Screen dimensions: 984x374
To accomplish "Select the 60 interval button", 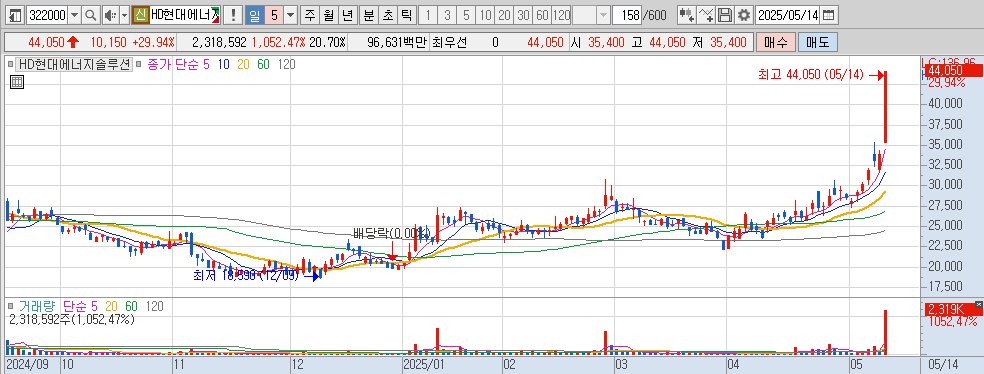I will pos(542,14).
